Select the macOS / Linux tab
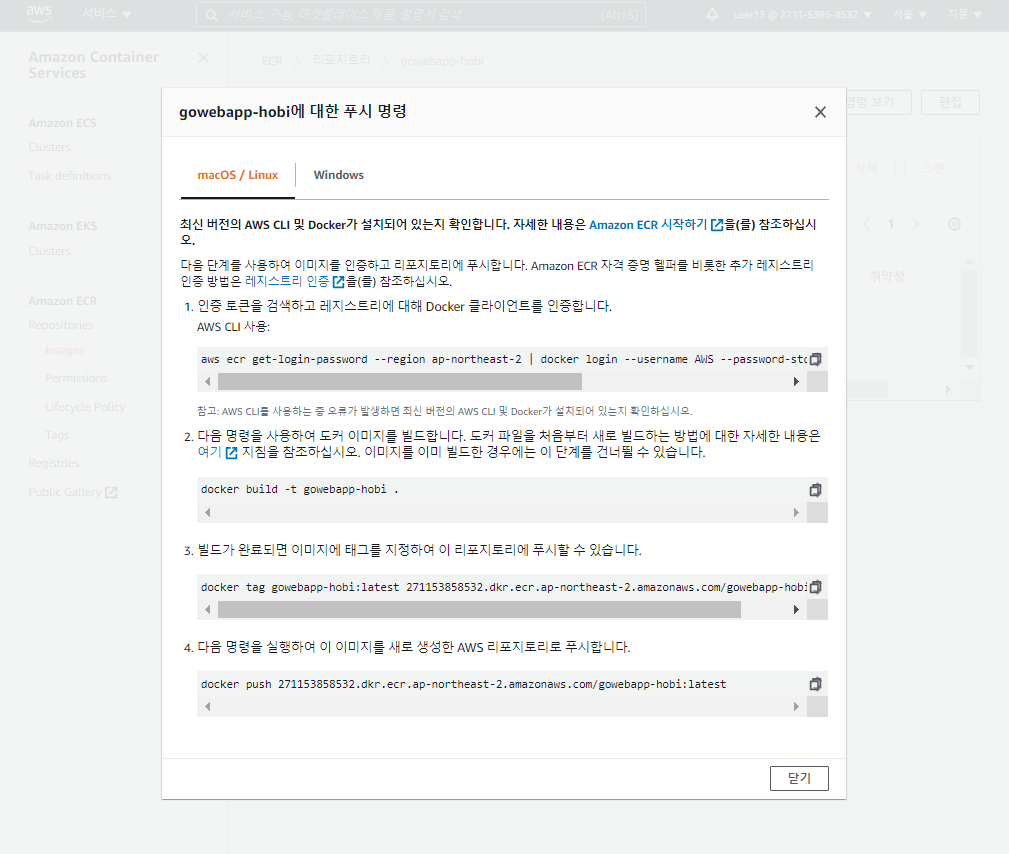The image size is (1009, 854). click(237, 175)
